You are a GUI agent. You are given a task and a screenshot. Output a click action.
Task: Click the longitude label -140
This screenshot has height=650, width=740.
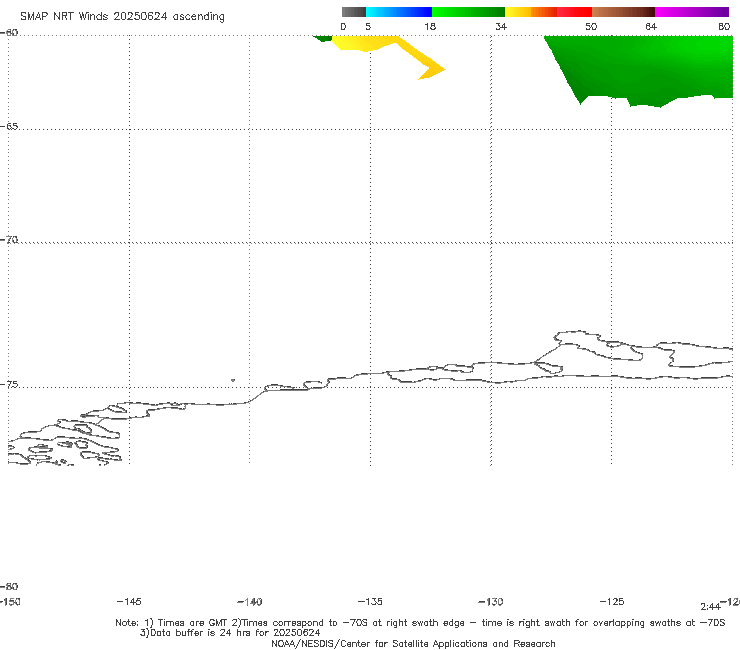[x=250, y=601]
